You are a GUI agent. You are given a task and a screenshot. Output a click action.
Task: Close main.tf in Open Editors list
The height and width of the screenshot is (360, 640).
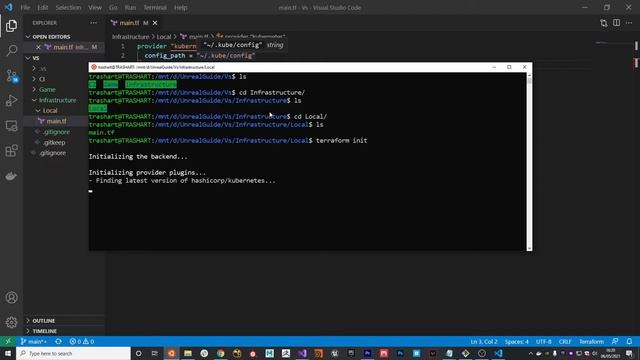tap(38, 47)
